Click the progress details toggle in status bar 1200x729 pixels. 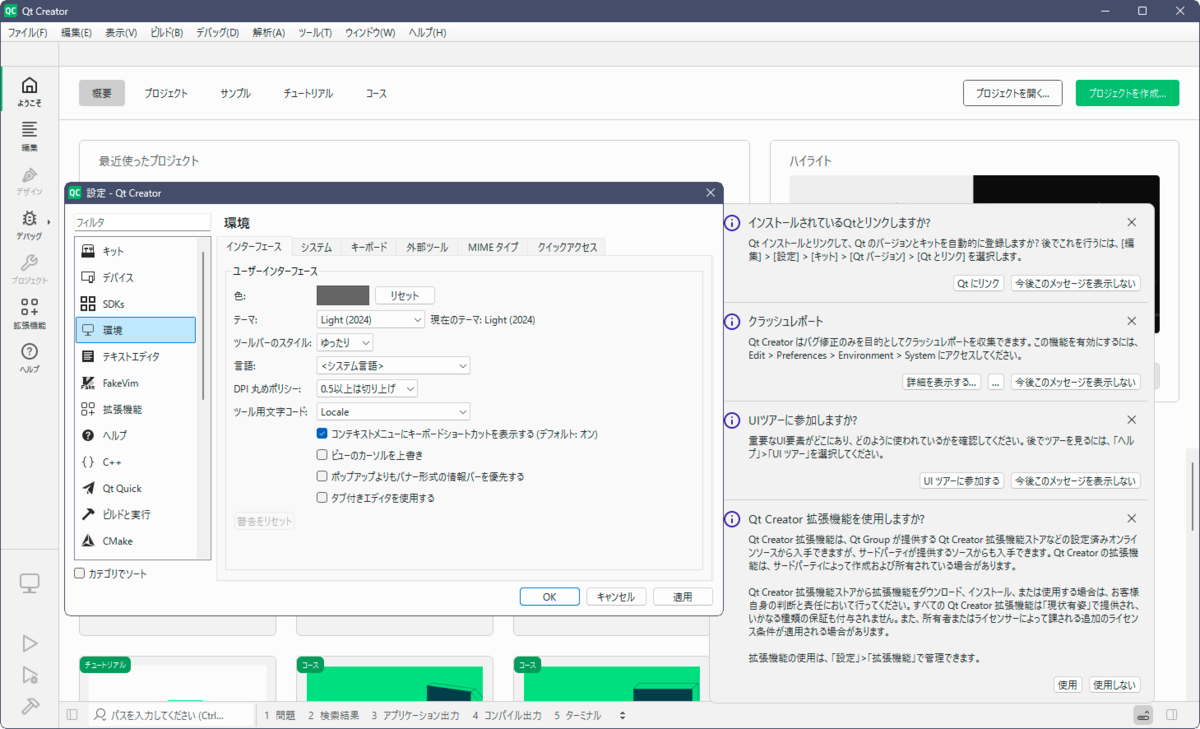point(1144,715)
